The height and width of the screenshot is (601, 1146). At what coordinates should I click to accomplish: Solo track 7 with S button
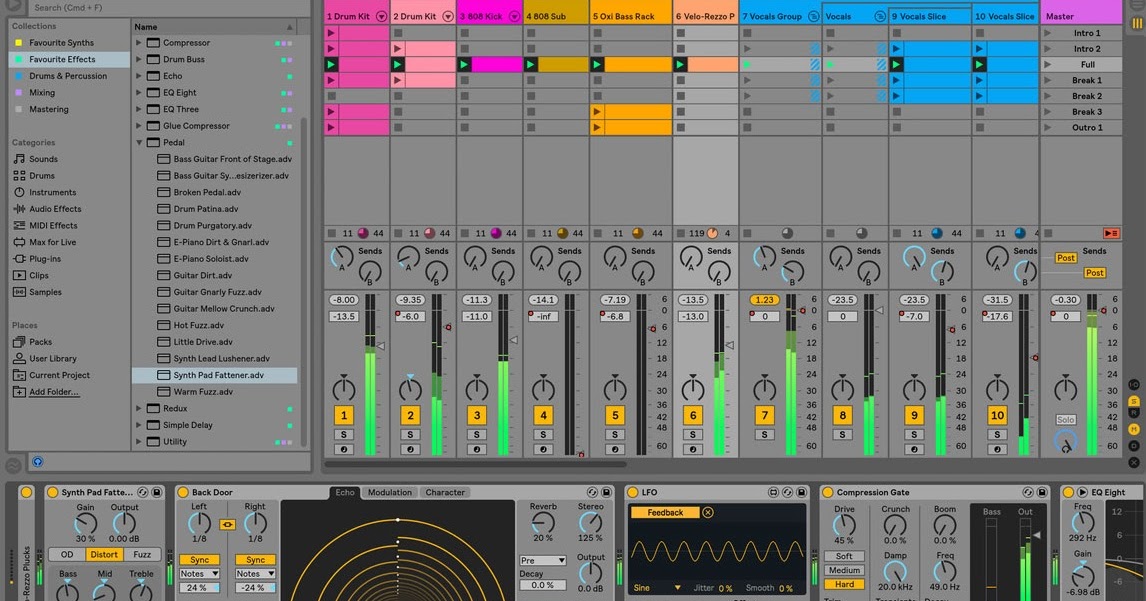764,434
